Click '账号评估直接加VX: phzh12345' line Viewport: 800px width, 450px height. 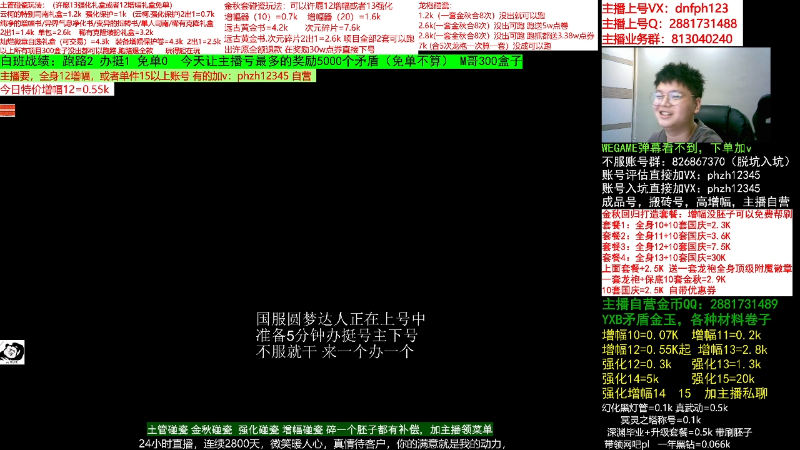coord(681,175)
